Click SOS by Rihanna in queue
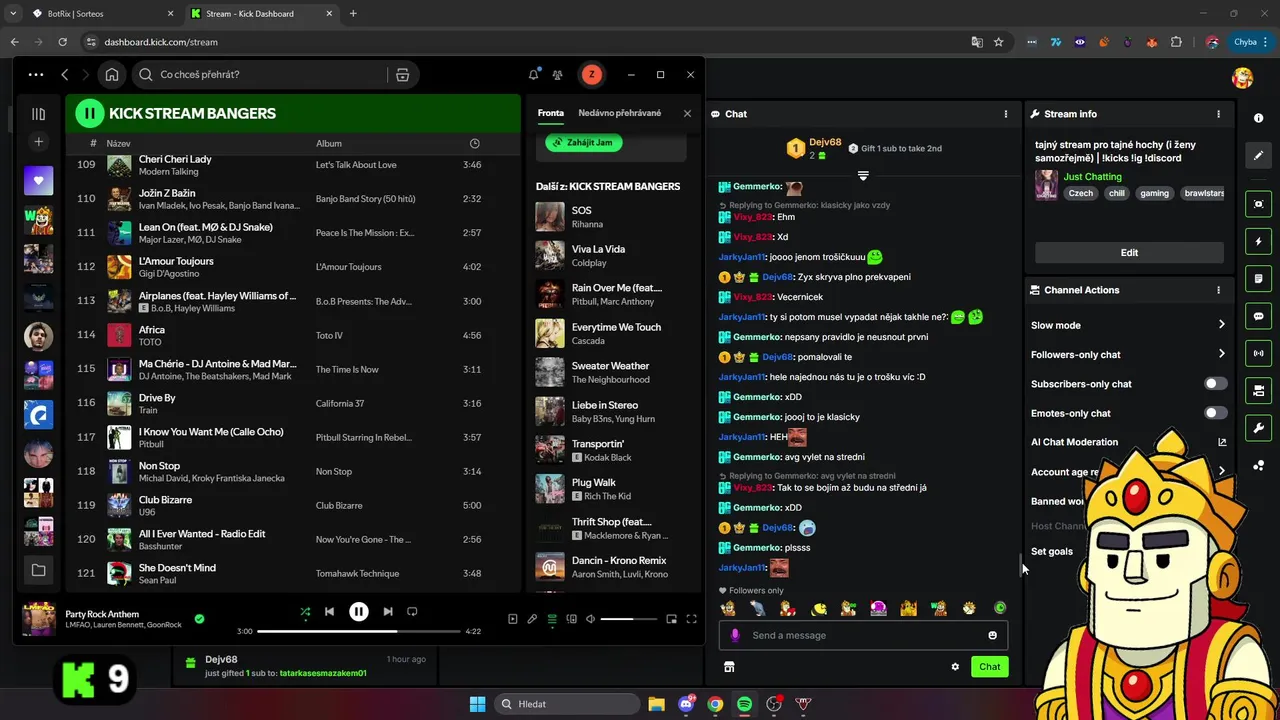Viewport: 1280px width, 720px height. pyautogui.click(x=612, y=216)
